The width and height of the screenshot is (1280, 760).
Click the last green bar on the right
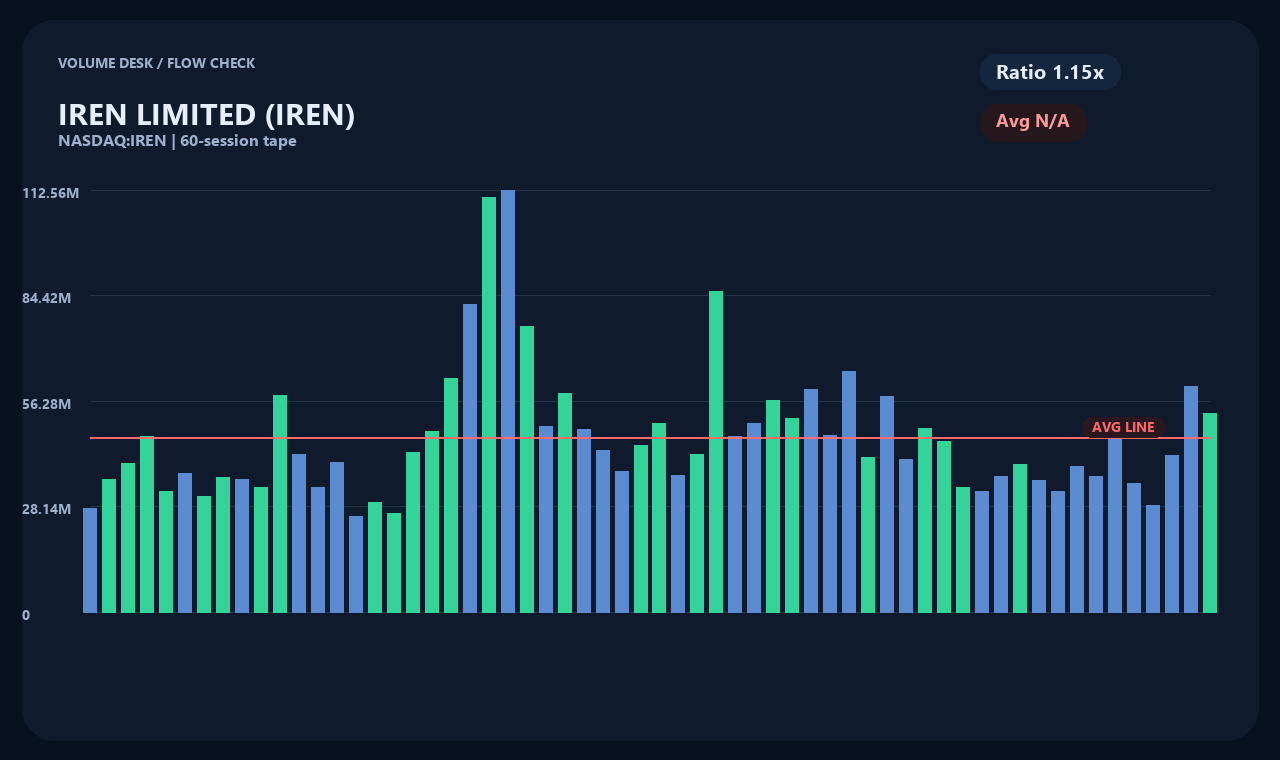1210,513
